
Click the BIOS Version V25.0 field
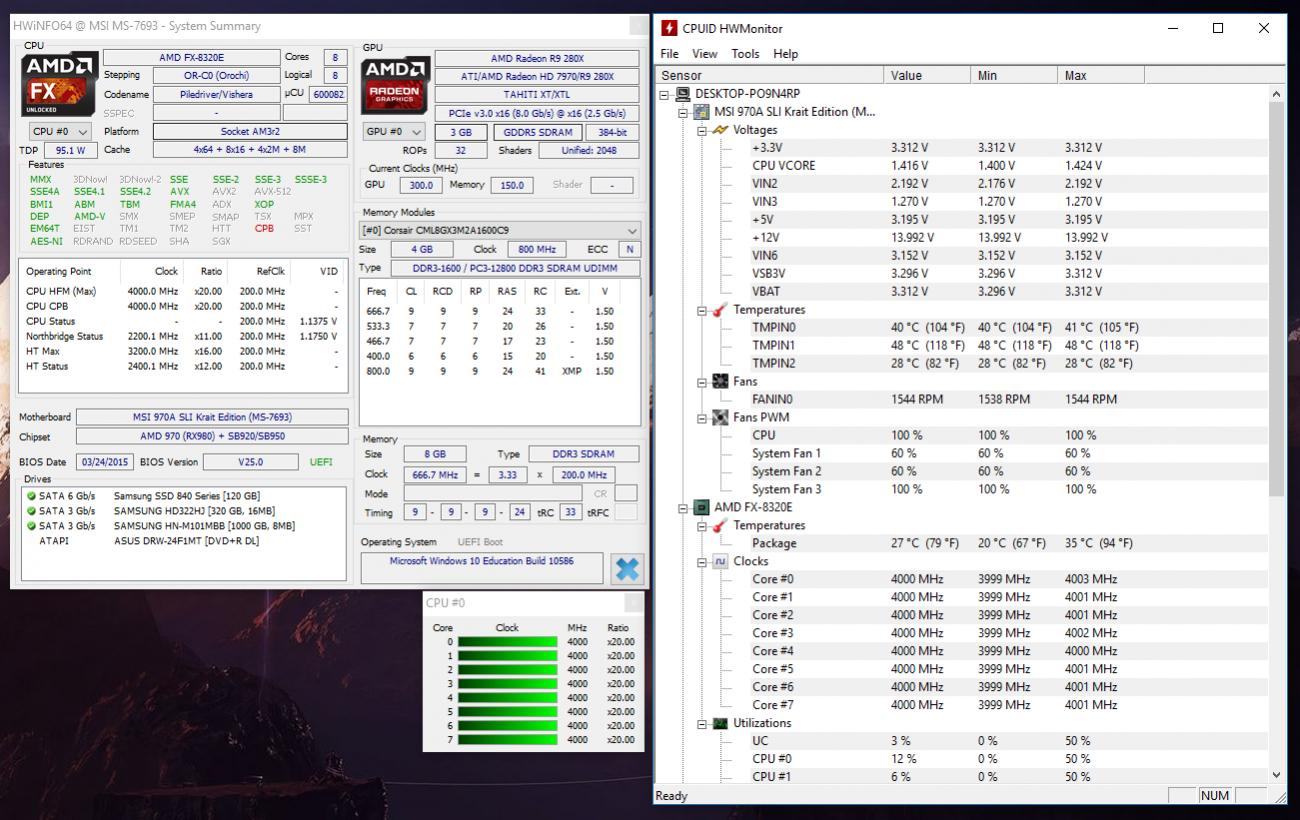click(250, 462)
